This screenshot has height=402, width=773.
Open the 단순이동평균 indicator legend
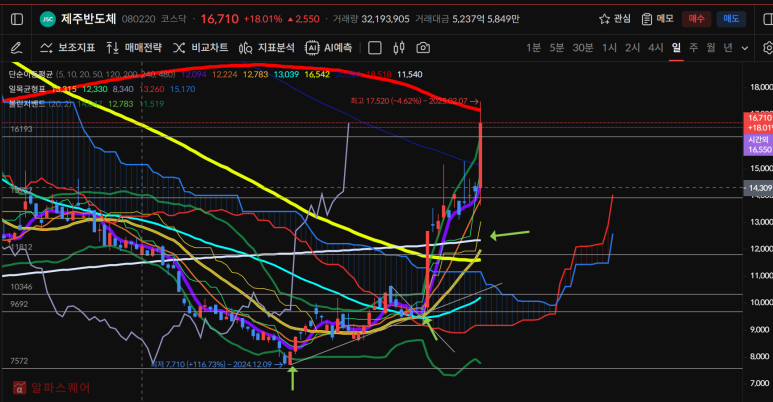[31, 74]
